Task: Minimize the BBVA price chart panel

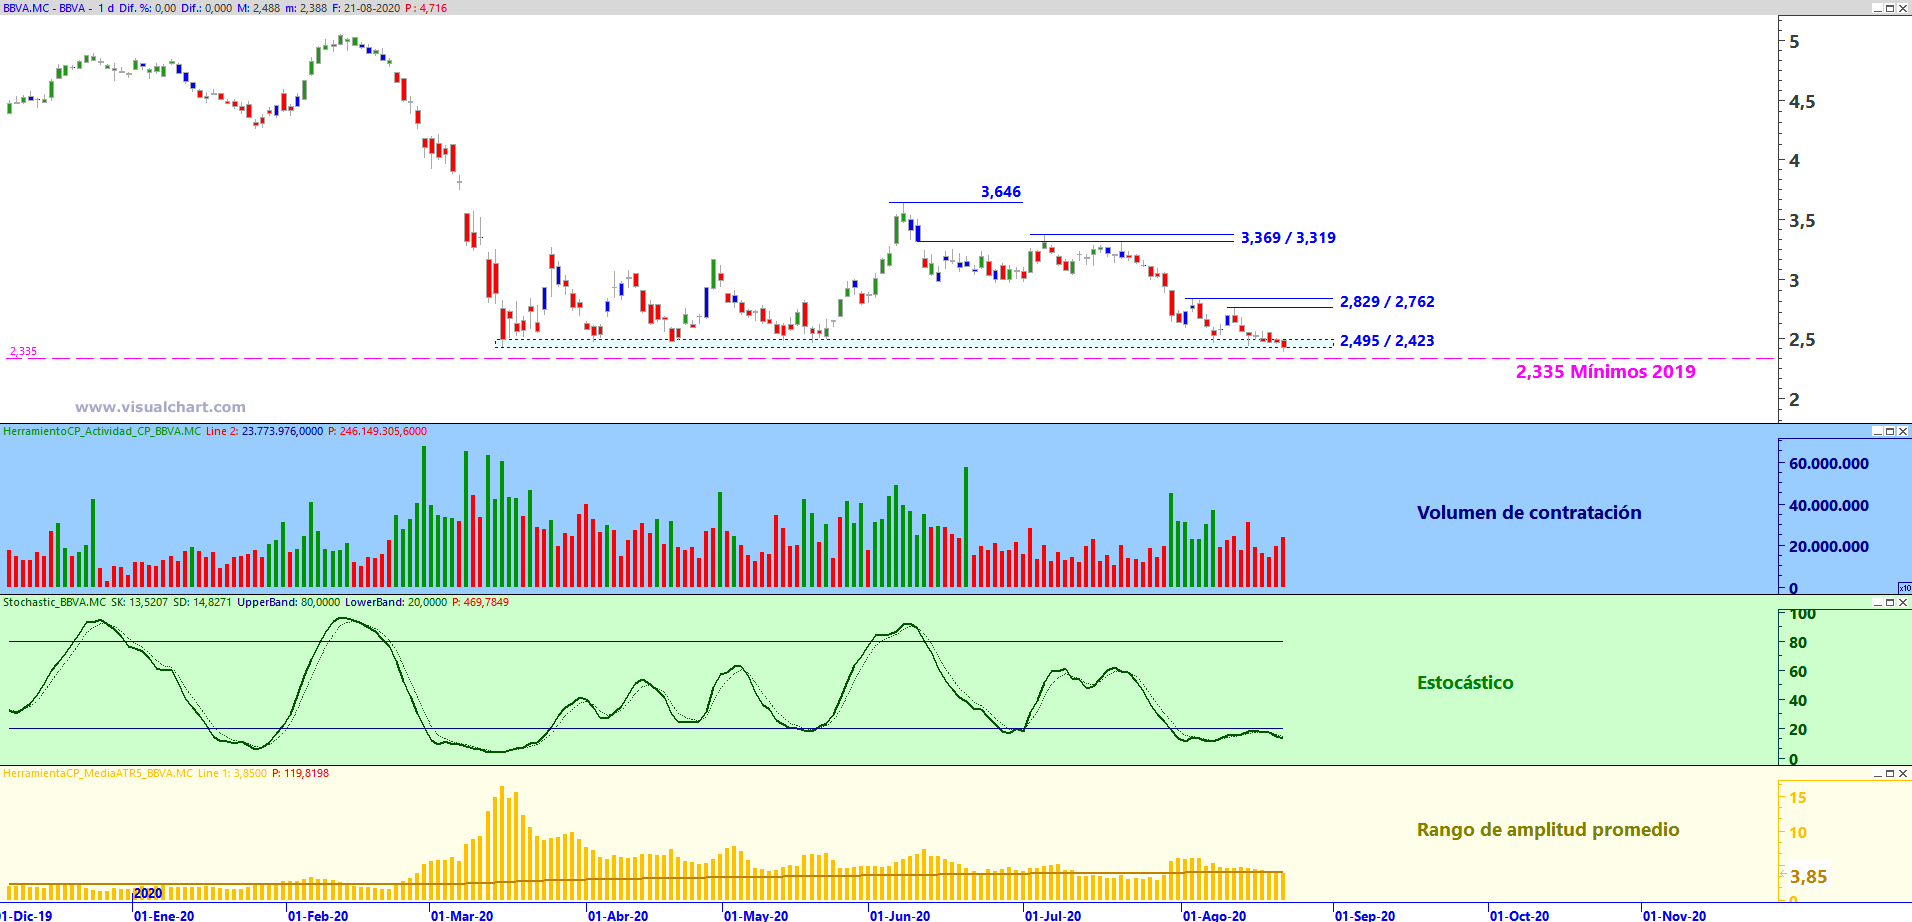Action: [x=1877, y=8]
